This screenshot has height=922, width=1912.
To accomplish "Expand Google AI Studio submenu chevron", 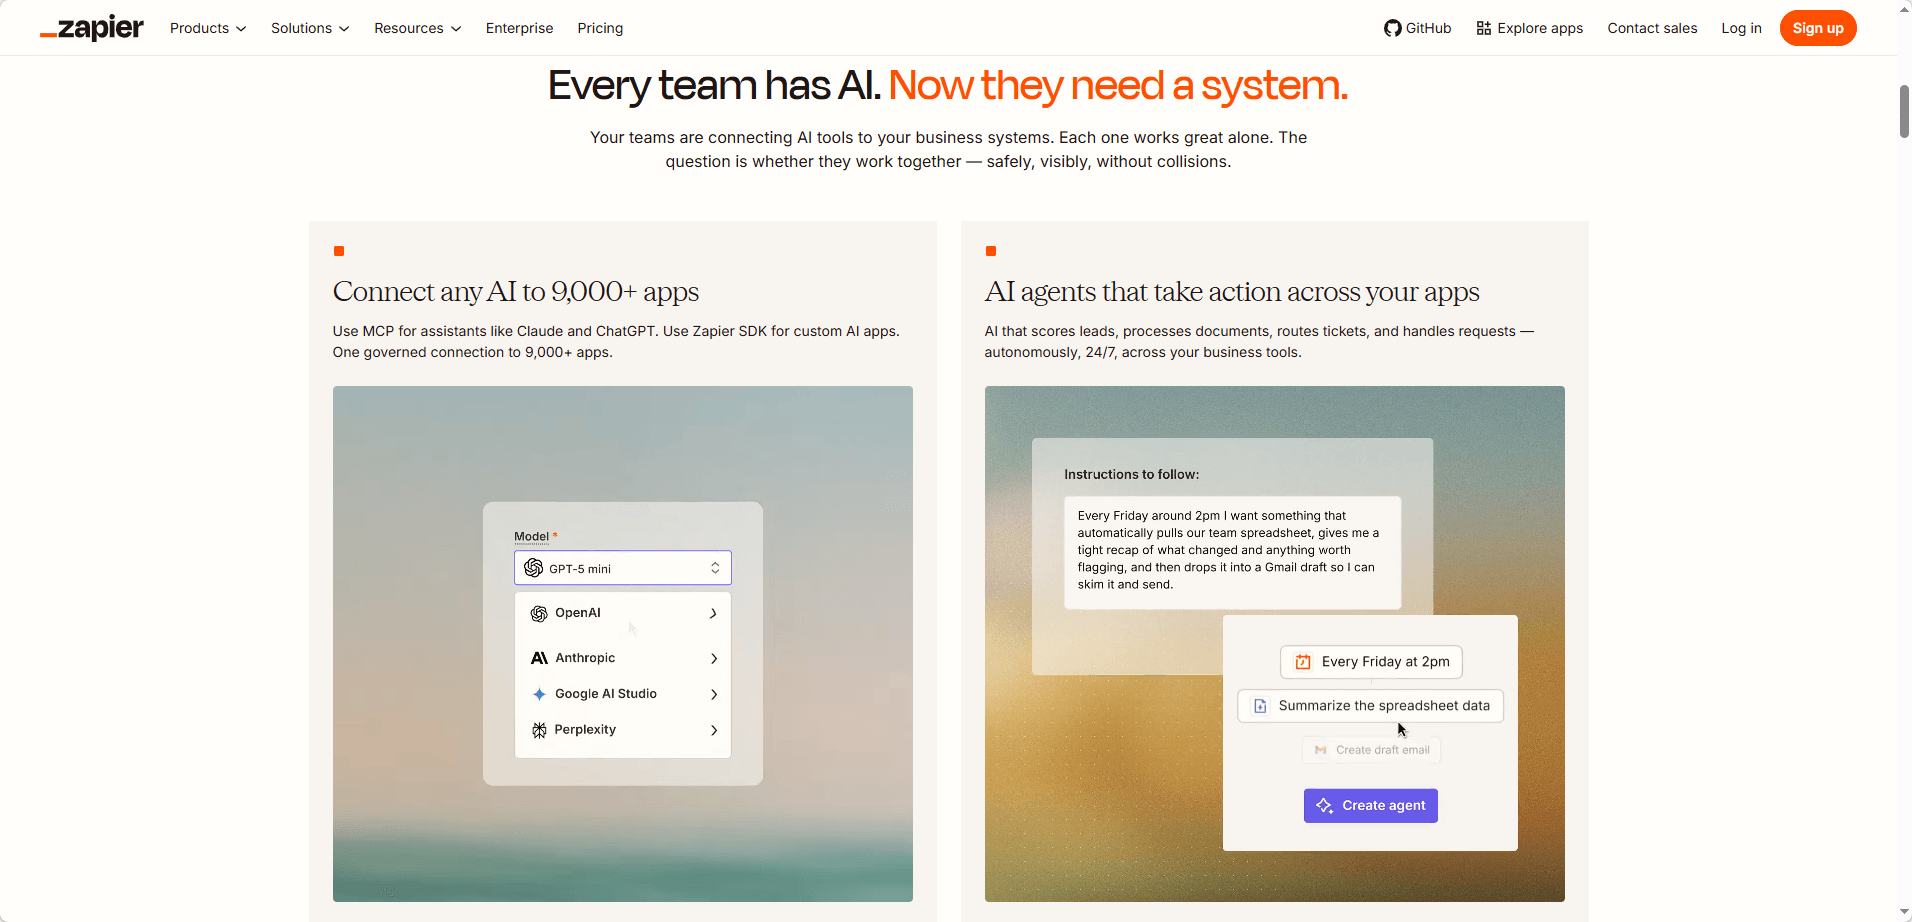I will 713,694.
